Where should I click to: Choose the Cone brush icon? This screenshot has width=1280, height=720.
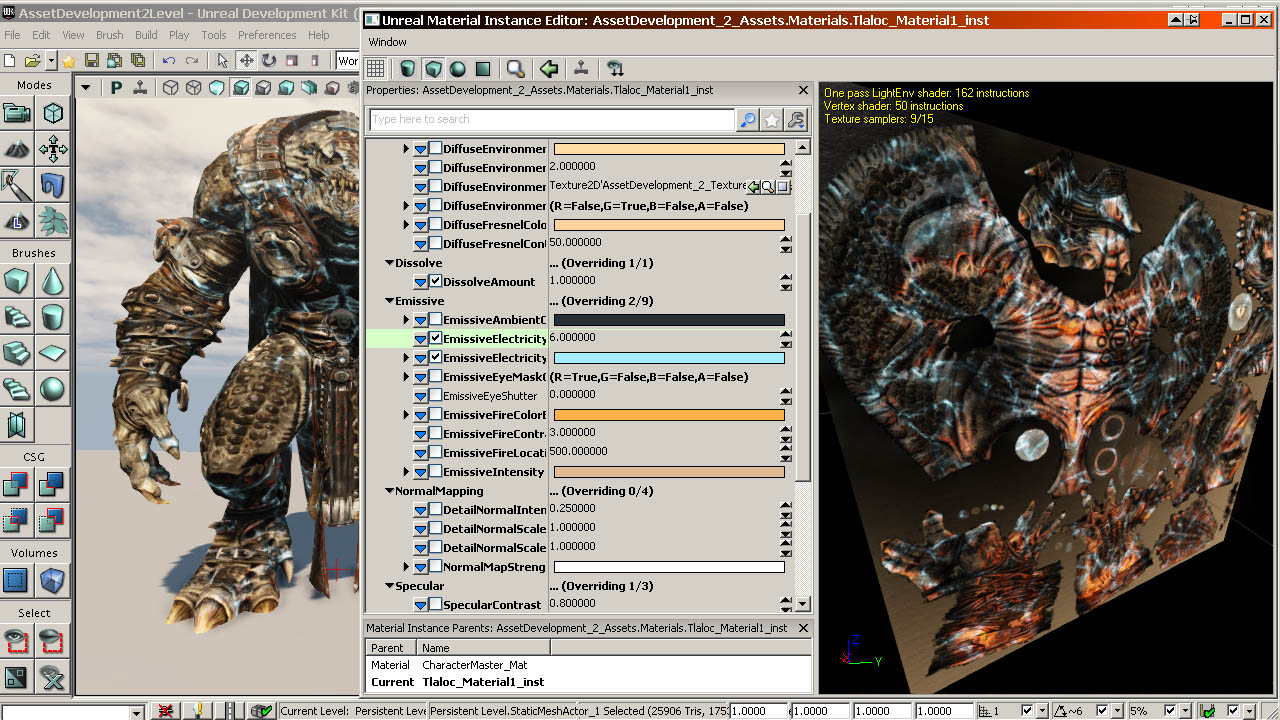[52, 281]
